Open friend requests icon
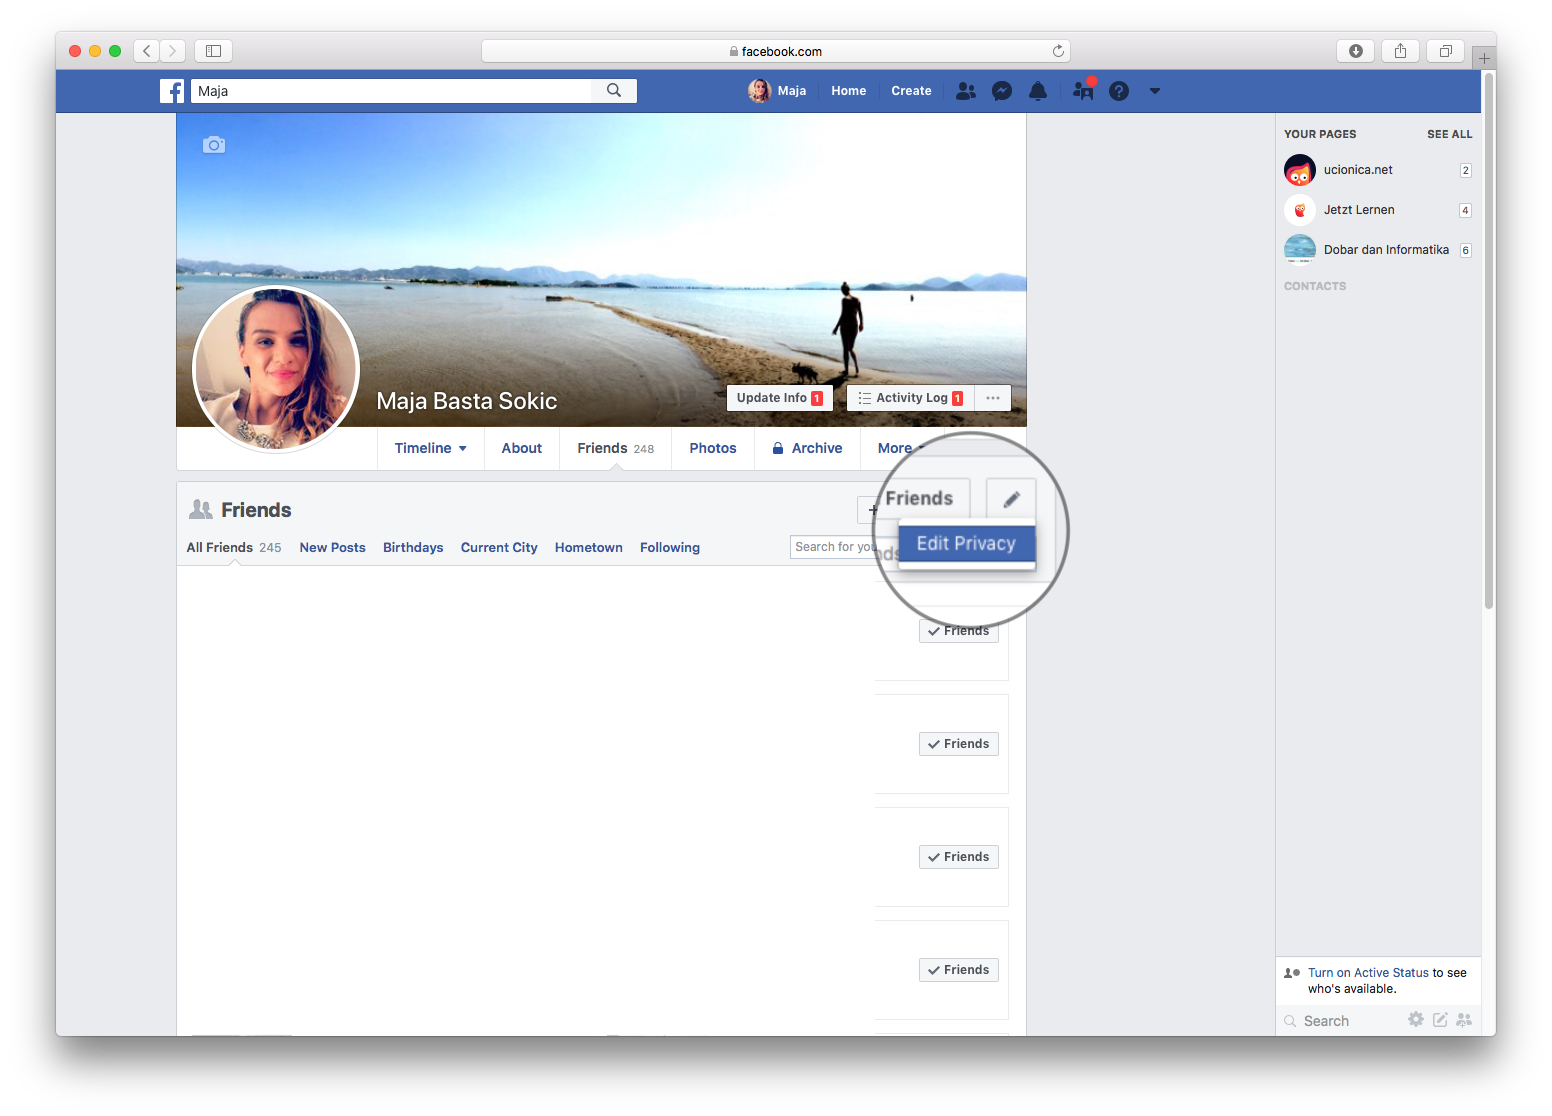 pos(965,91)
